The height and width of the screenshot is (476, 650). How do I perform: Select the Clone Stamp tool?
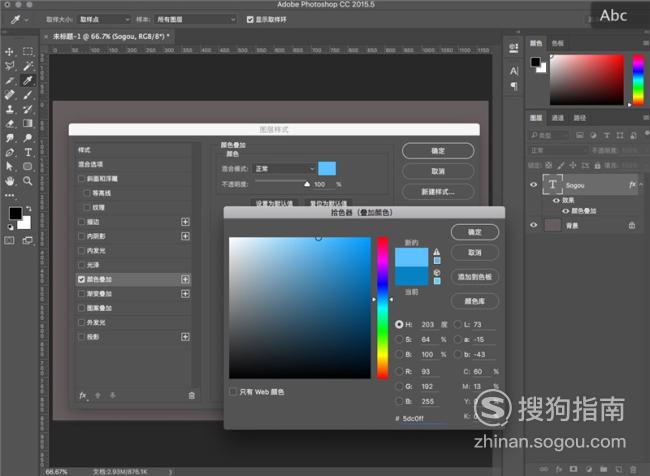10,109
